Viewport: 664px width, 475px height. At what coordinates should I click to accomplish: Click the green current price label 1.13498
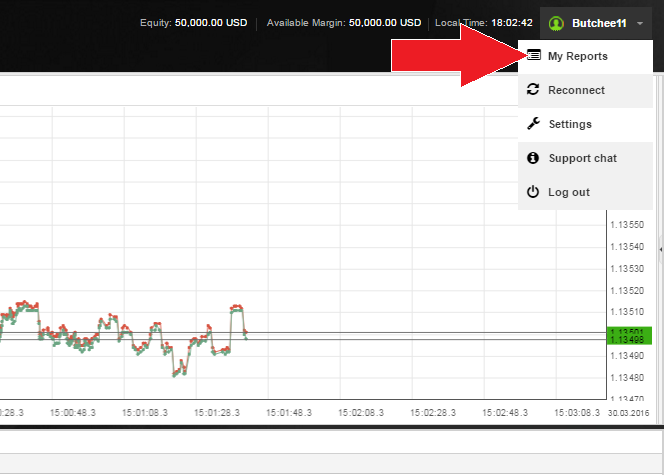(x=629, y=340)
